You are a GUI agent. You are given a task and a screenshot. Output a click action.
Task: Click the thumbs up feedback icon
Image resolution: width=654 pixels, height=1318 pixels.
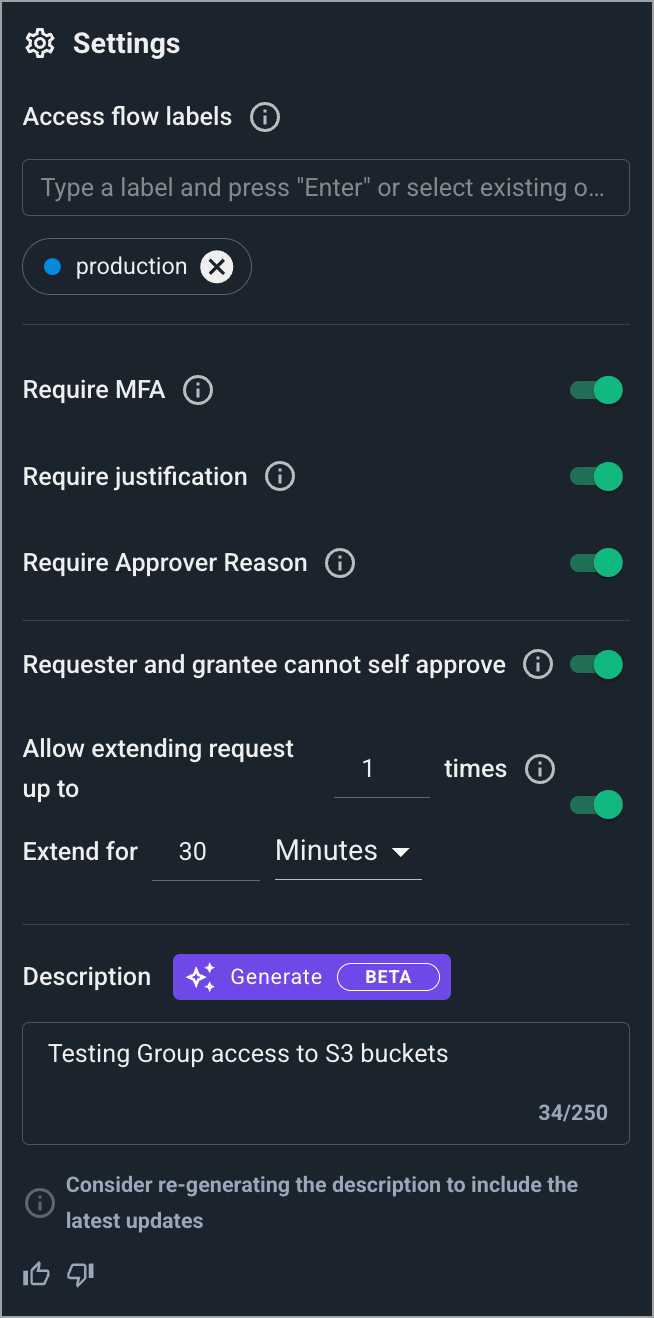coord(36,1274)
